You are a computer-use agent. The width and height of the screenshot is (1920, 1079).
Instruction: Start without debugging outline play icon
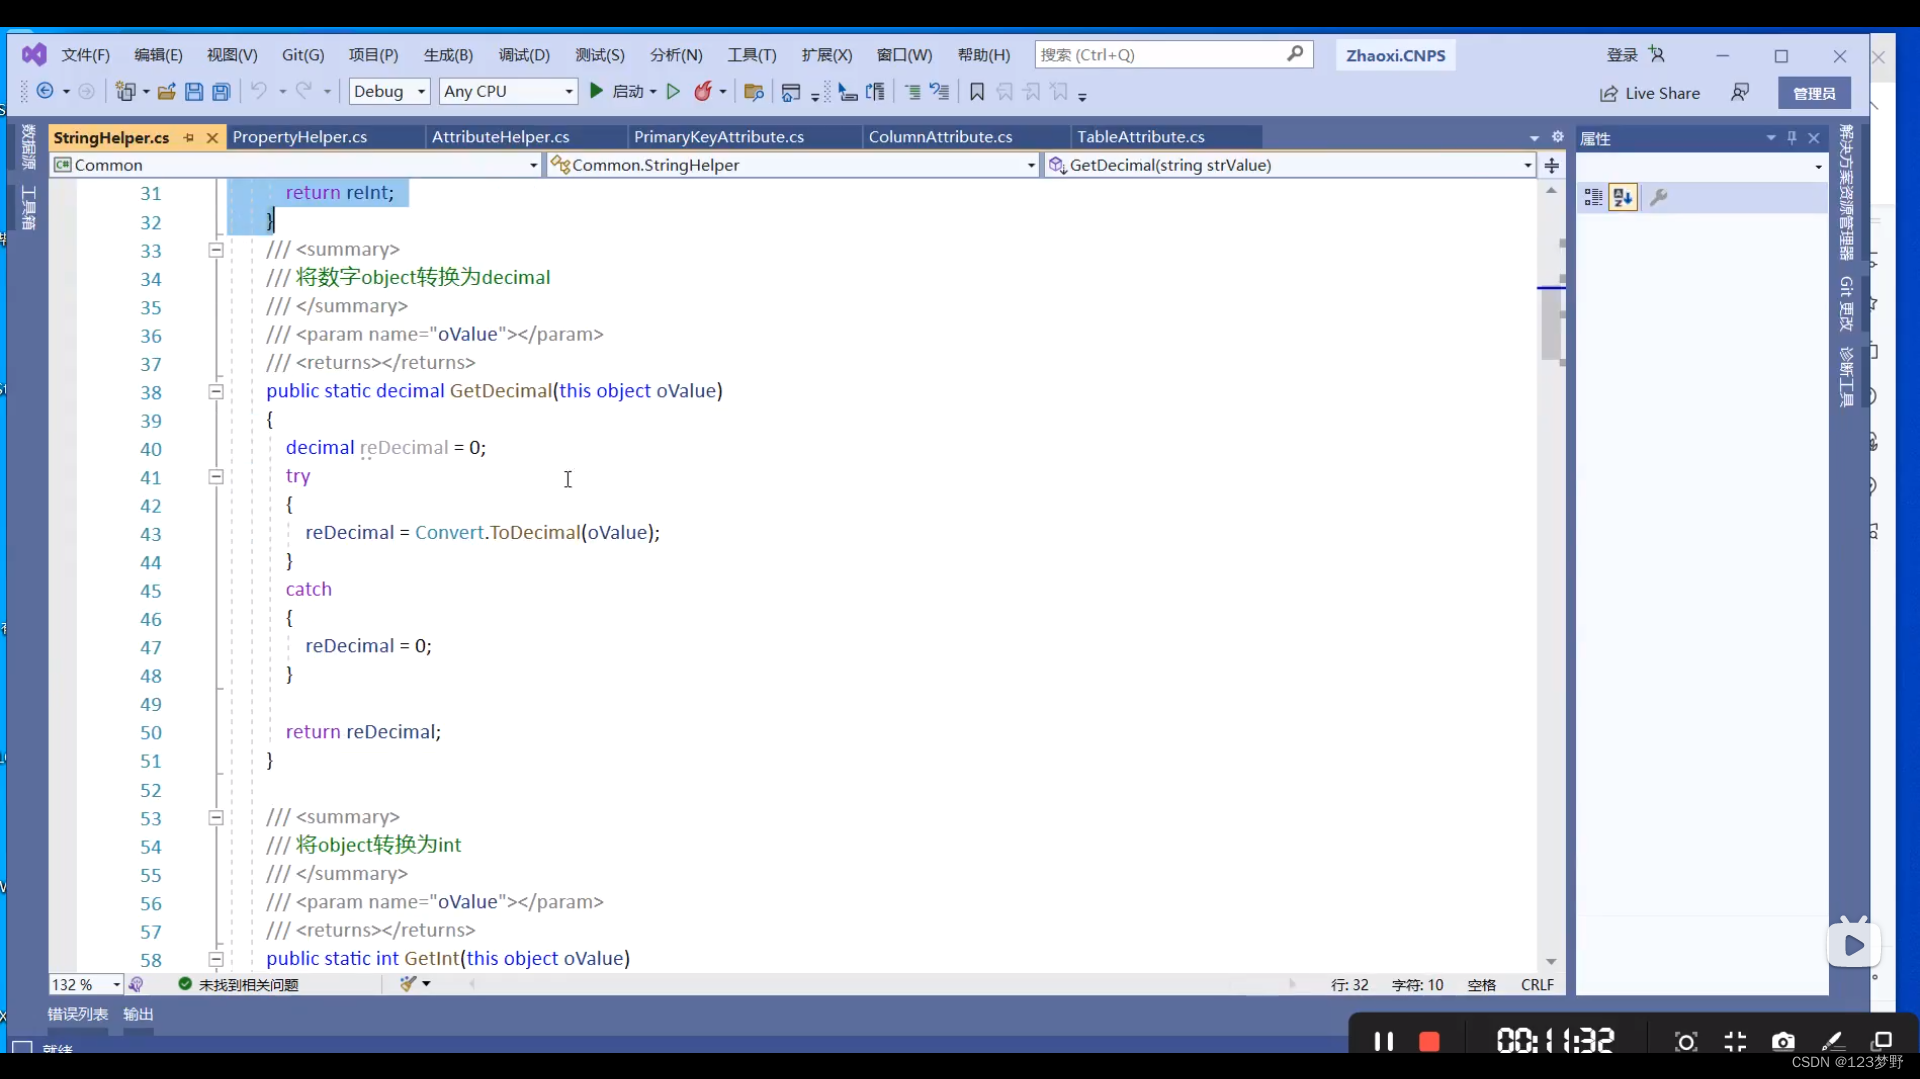pyautogui.click(x=673, y=91)
